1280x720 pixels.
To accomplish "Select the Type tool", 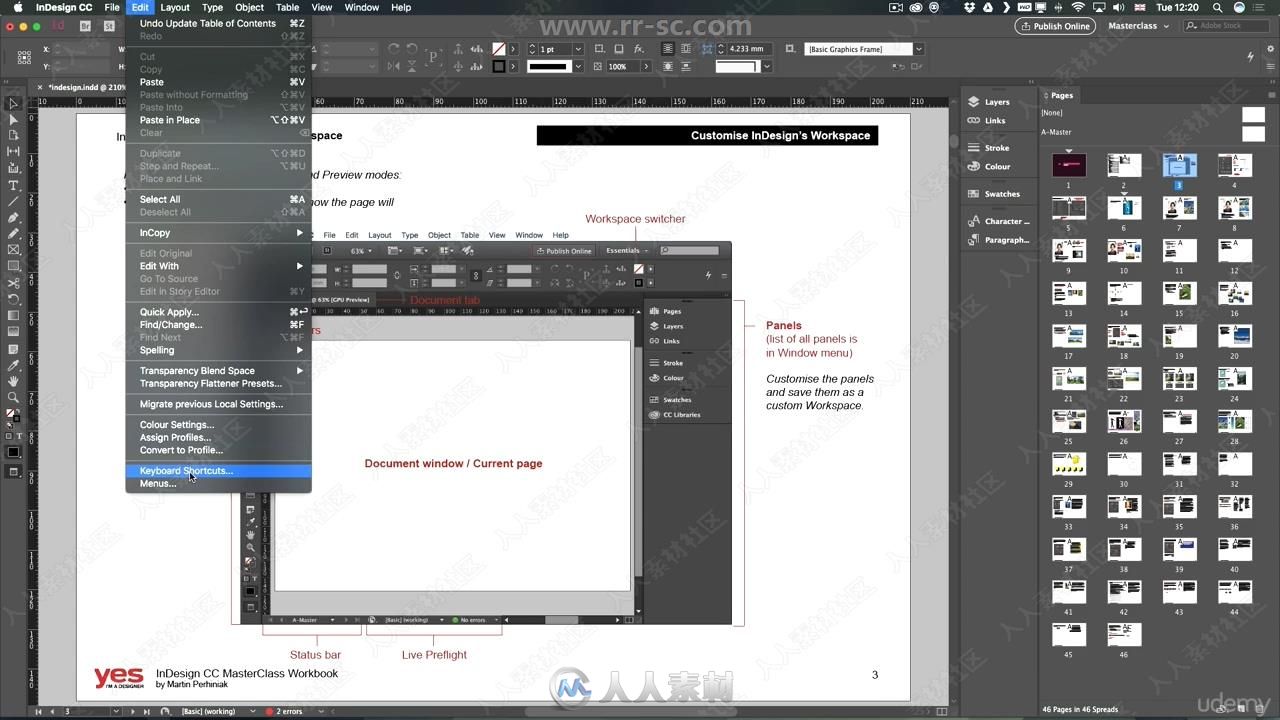I will pos(13,185).
